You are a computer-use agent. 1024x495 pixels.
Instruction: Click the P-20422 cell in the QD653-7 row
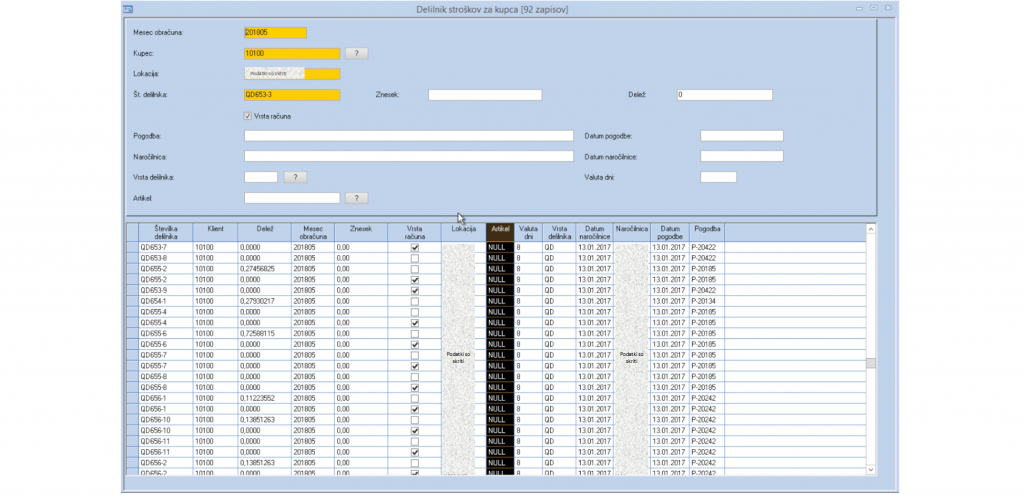point(707,248)
